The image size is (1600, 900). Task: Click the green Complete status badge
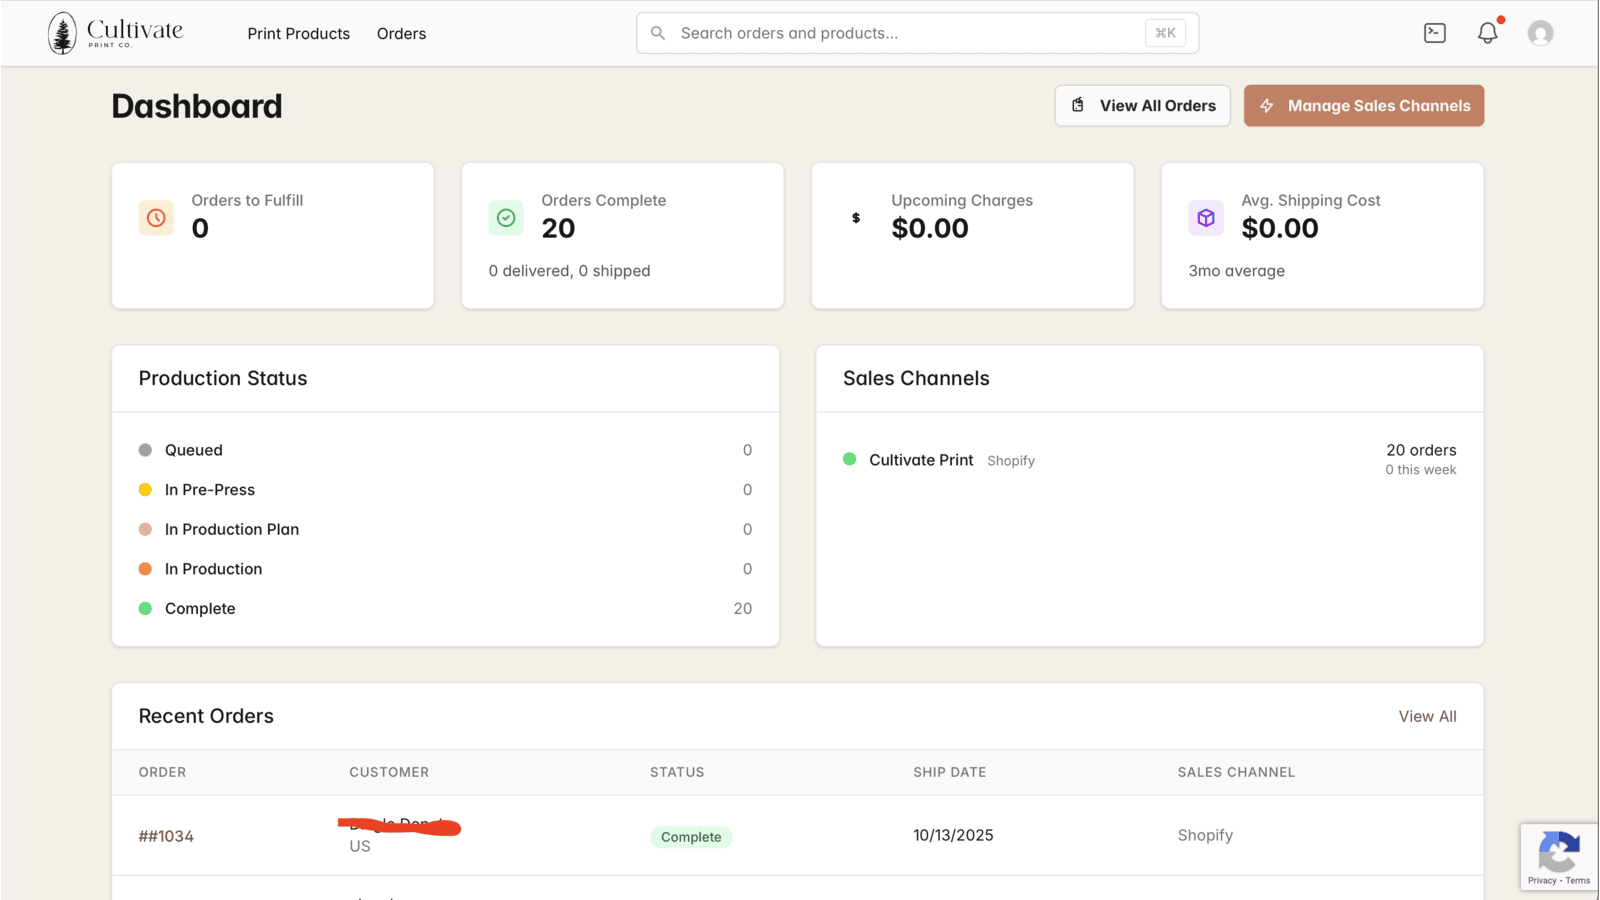(691, 837)
